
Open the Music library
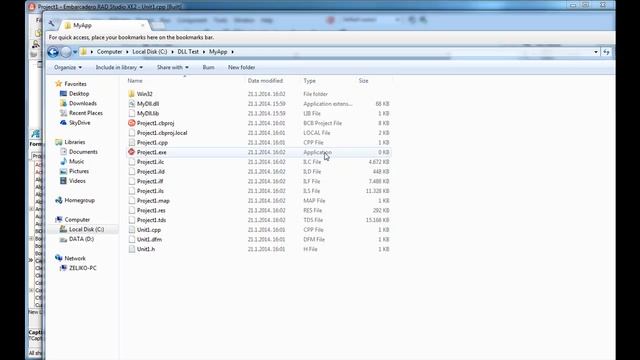tap(76, 162)
